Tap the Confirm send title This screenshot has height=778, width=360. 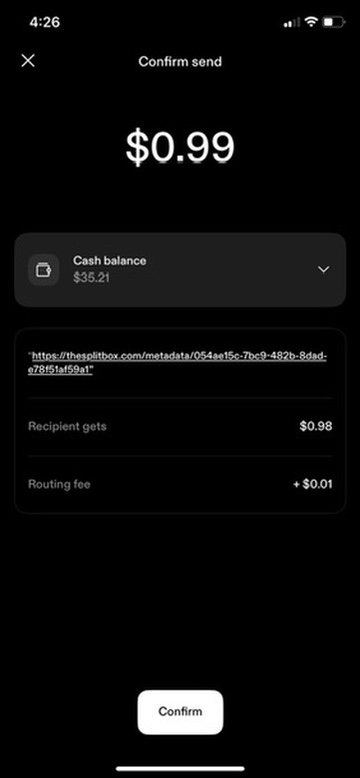180,62
